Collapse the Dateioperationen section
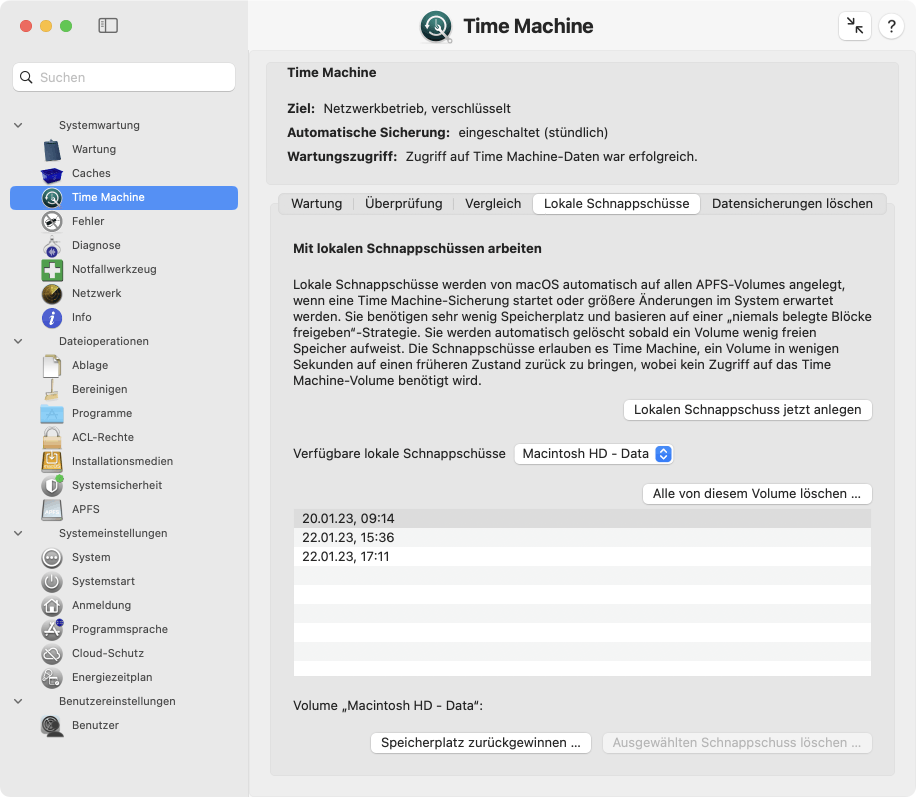The image size is (916, 797). [18, 341]
